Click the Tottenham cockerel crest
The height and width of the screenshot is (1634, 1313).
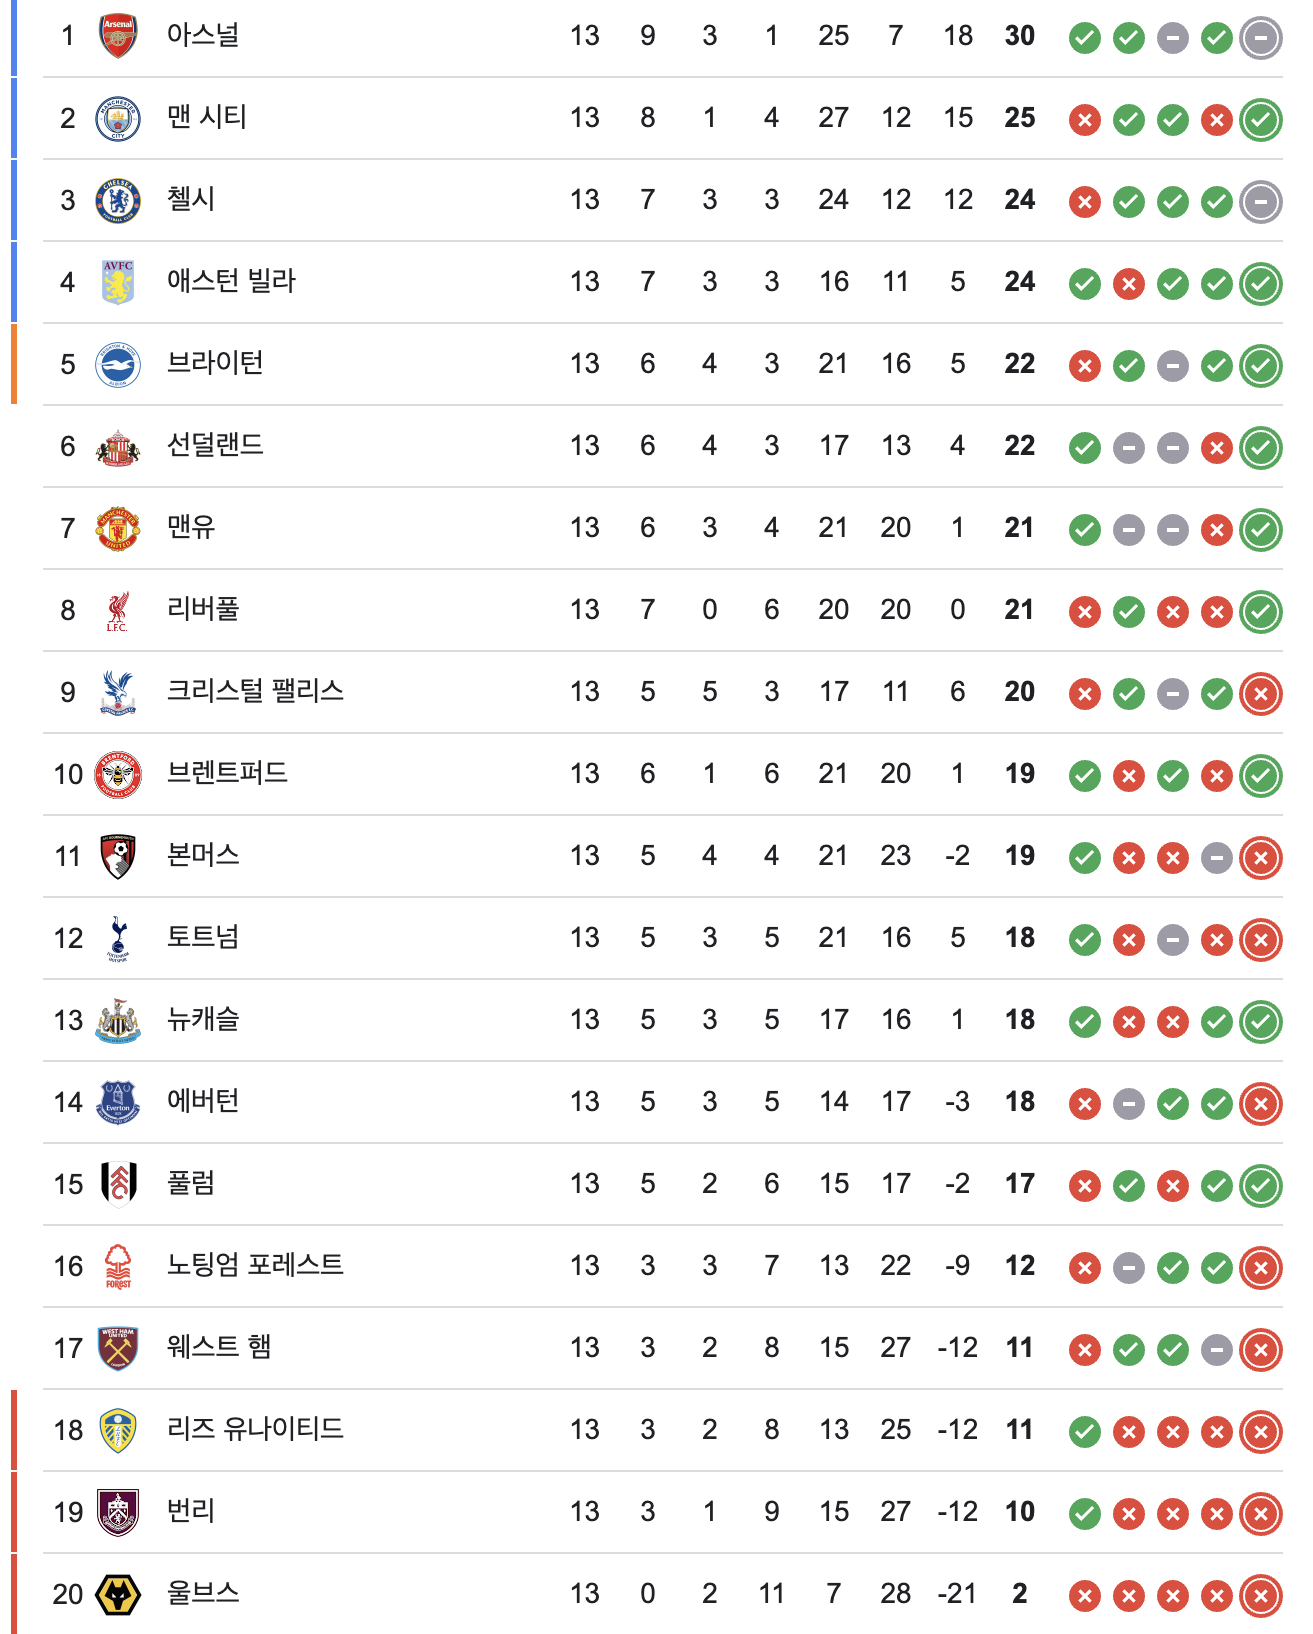[118, 938]
